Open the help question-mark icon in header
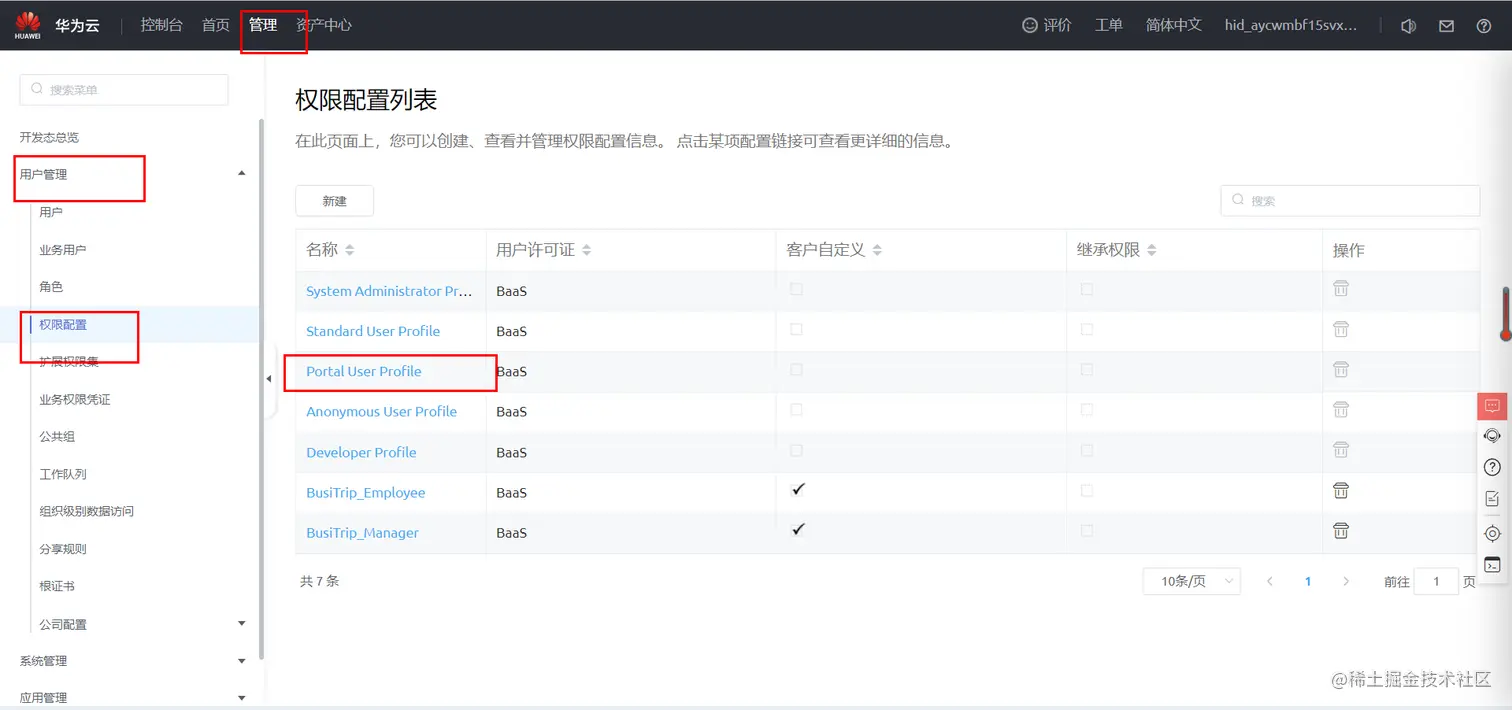The image size is (1512, 710). click(1484, 26)
